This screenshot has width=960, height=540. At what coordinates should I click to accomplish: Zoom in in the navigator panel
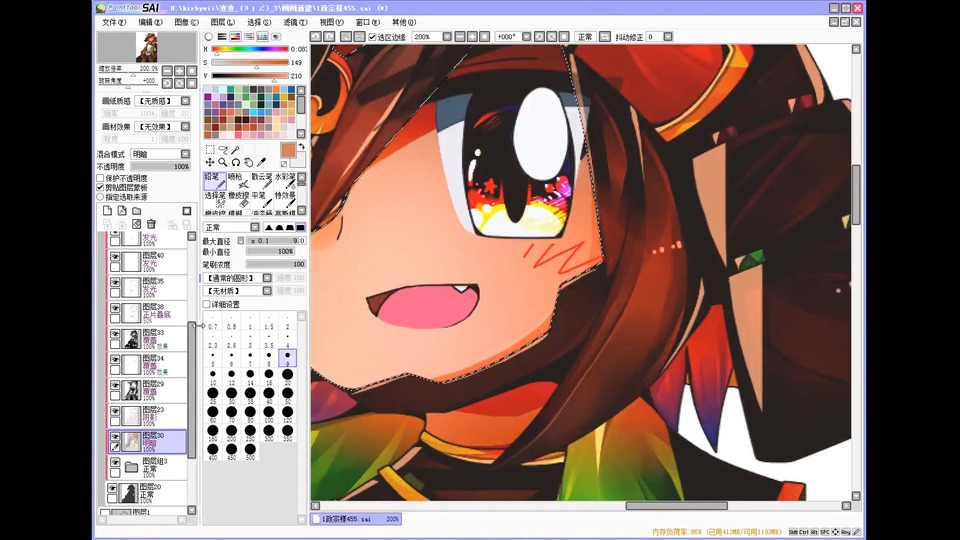pos(179,70)
